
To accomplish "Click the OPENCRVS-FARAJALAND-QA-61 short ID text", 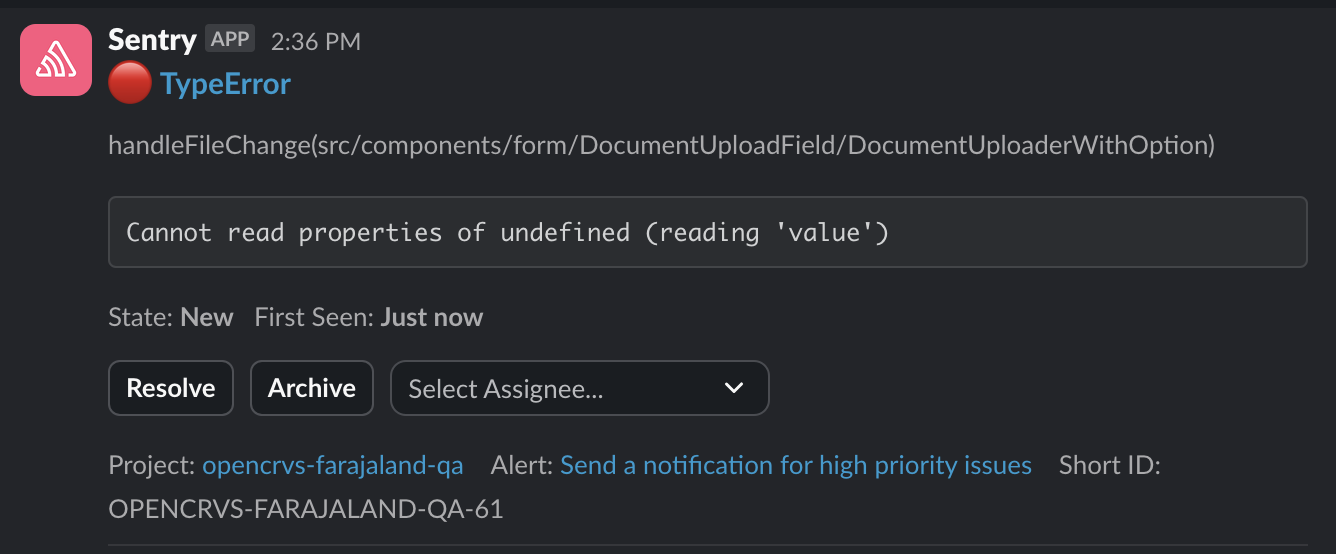I will pyautogui.click(x=305, y=509).
